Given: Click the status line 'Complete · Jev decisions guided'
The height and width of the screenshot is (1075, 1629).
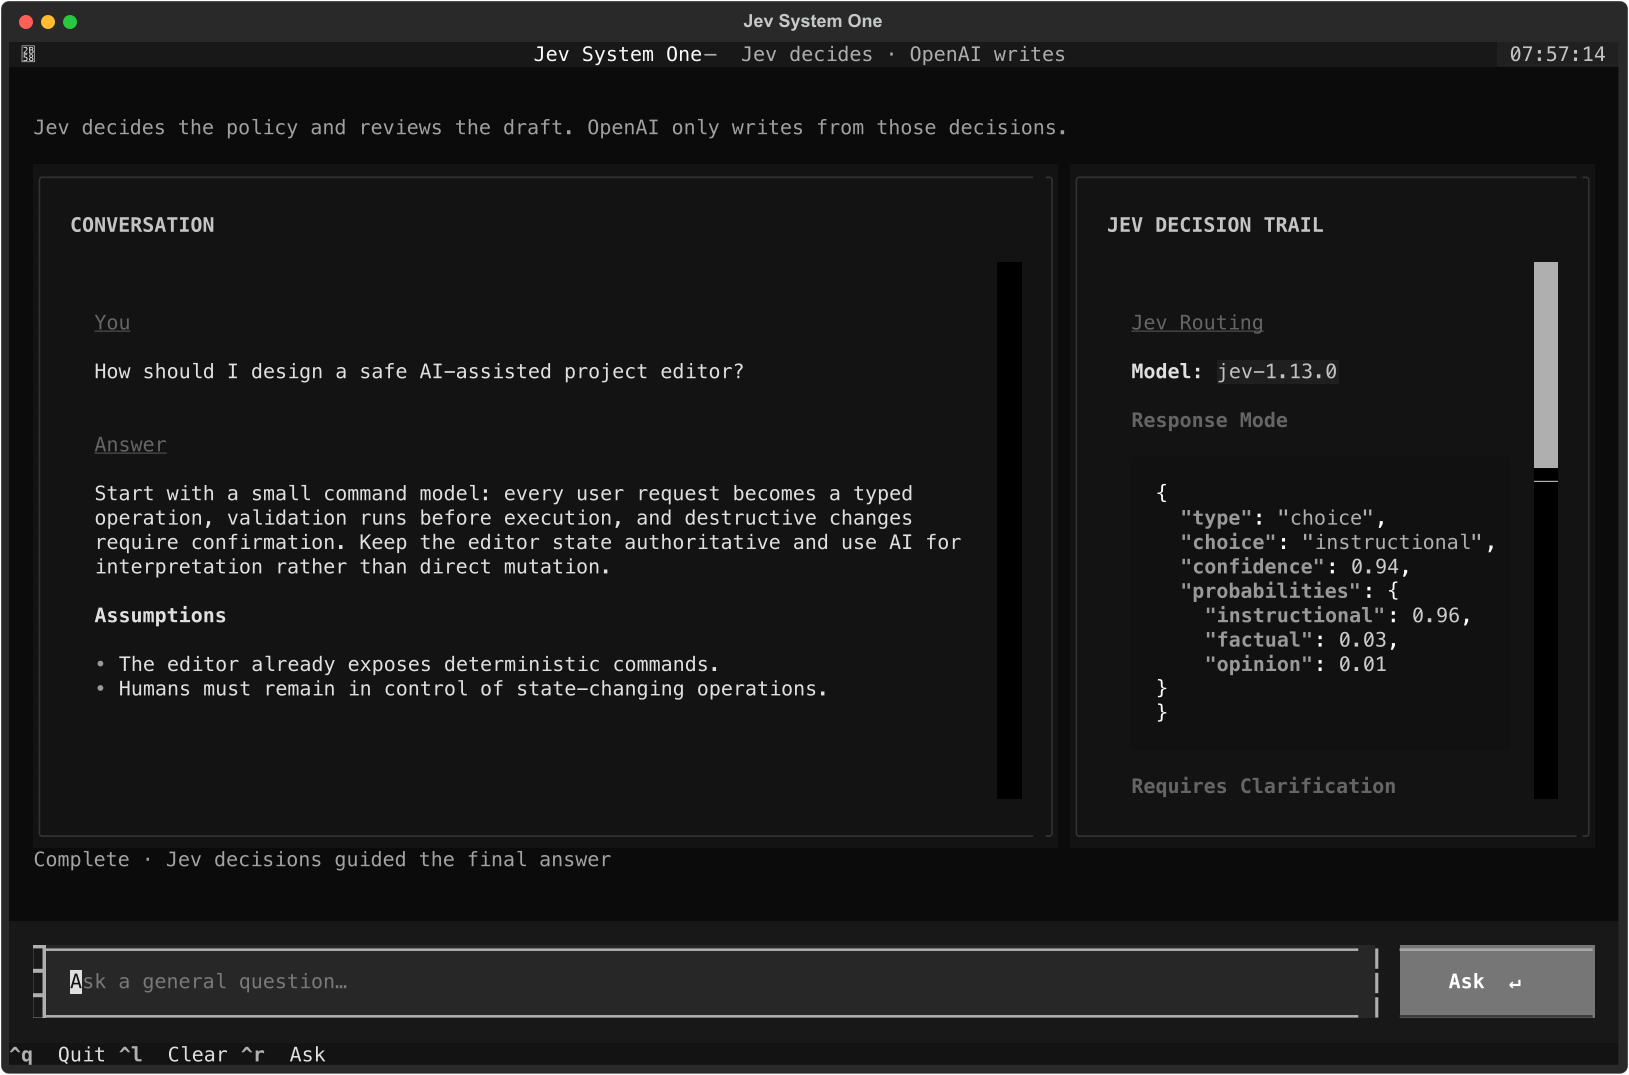Looking at the screenshot, I should (322, 860).
